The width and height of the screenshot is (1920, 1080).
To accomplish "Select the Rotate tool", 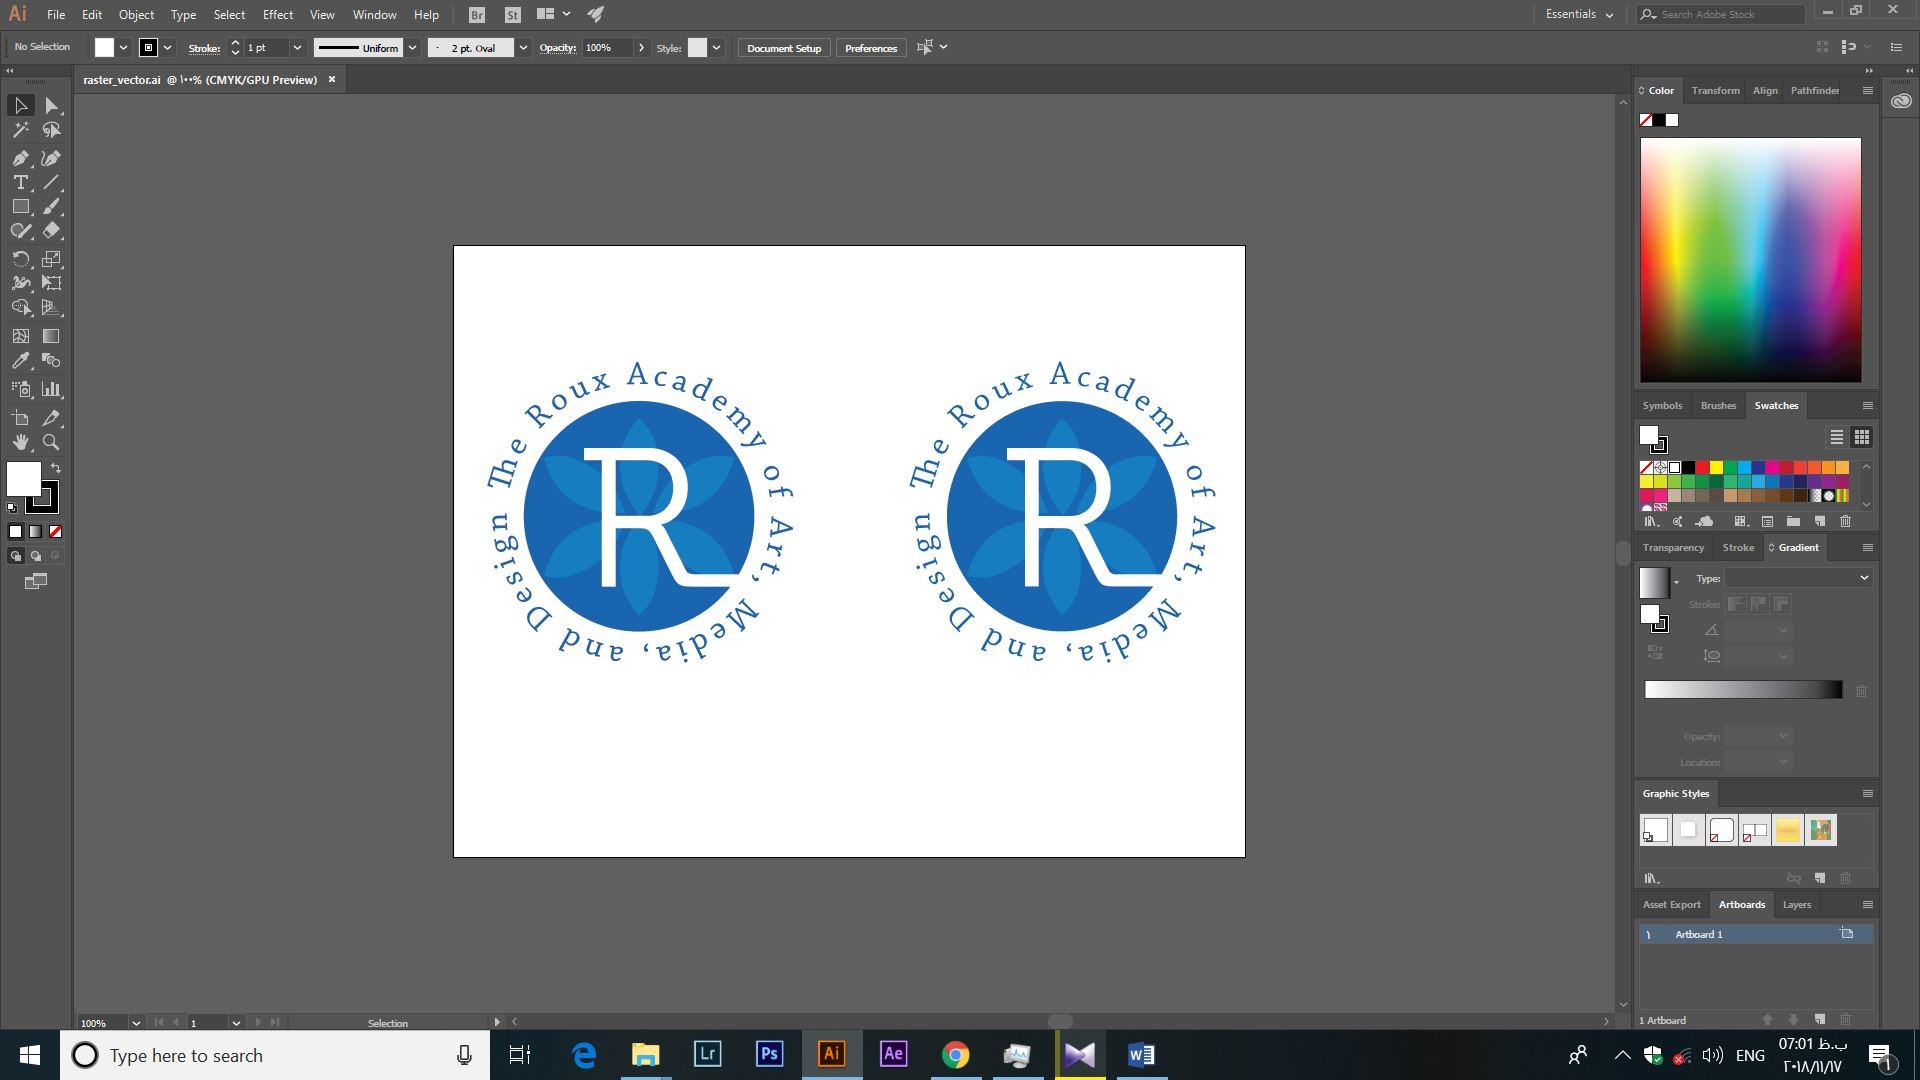I will (20, 259).
